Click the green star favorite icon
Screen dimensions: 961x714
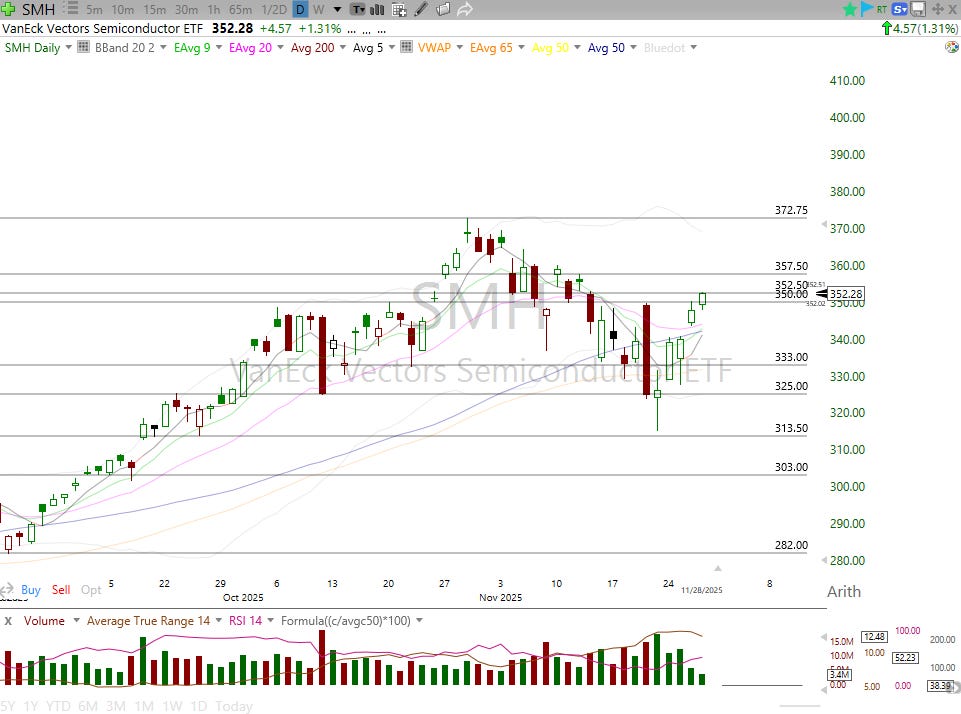(x=849, y=9)
